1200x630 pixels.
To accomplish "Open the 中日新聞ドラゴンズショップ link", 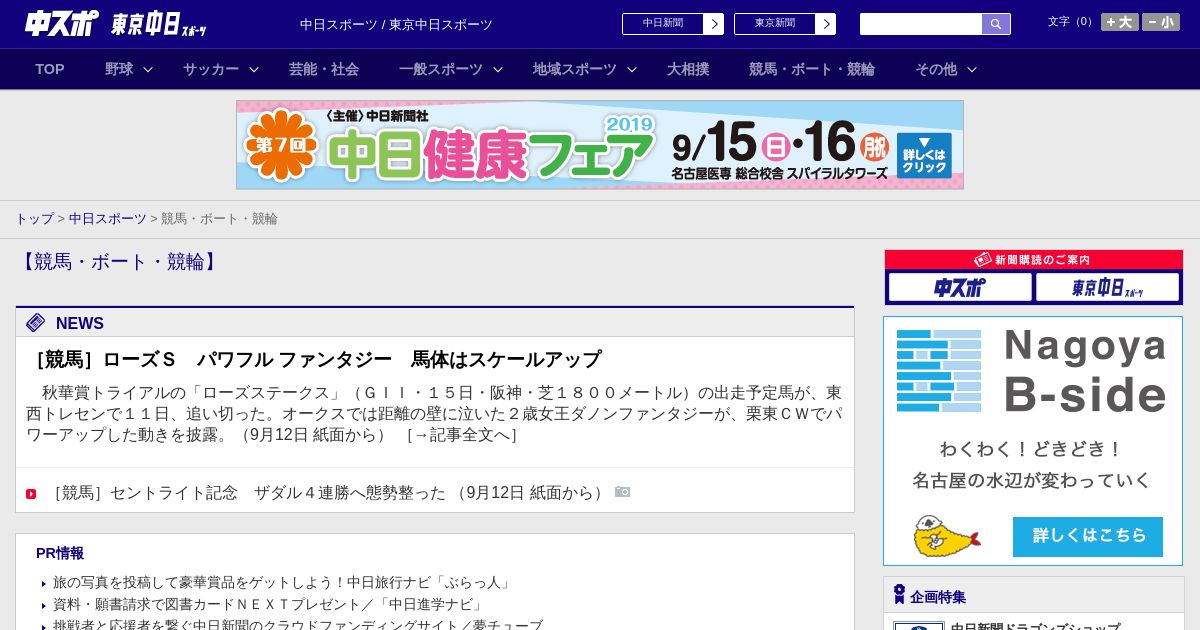I will coord(1035,626).
